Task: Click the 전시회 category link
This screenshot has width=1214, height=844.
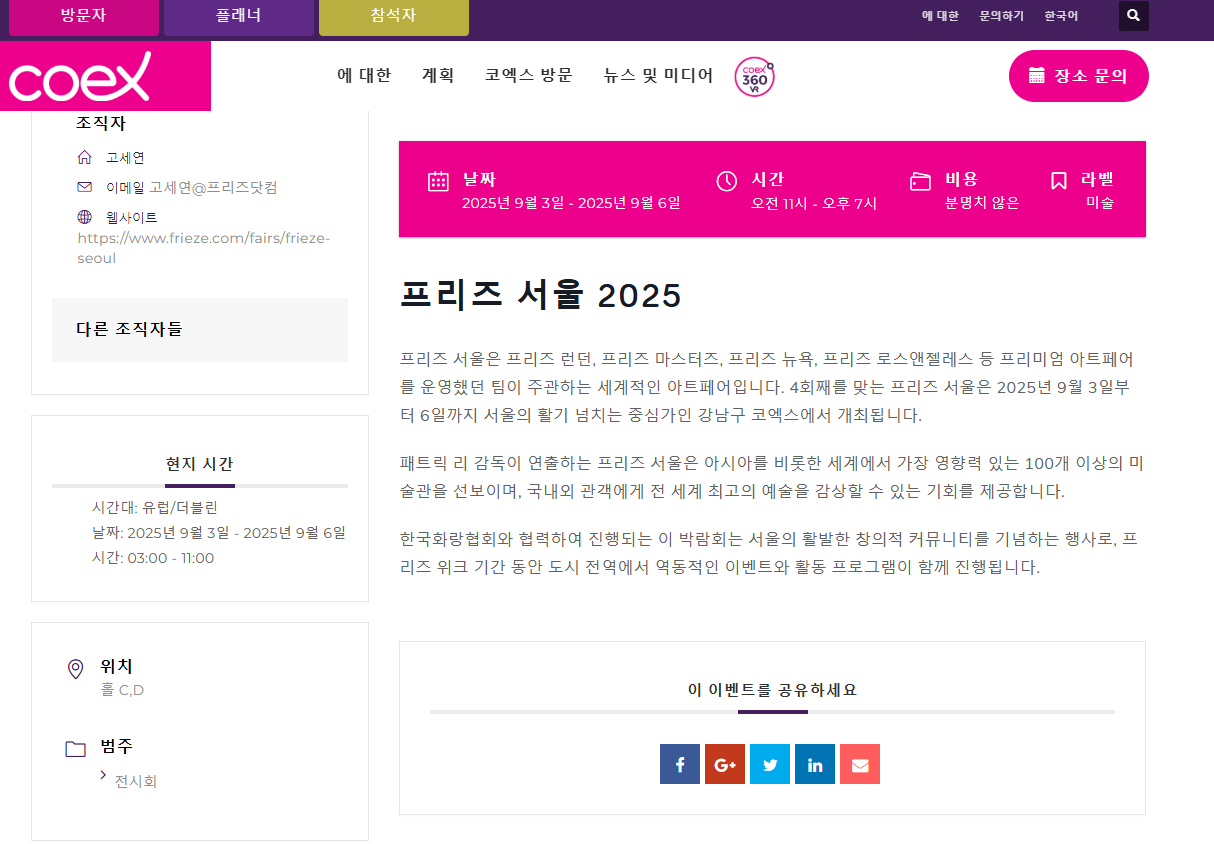Action: tap(135, 781)
